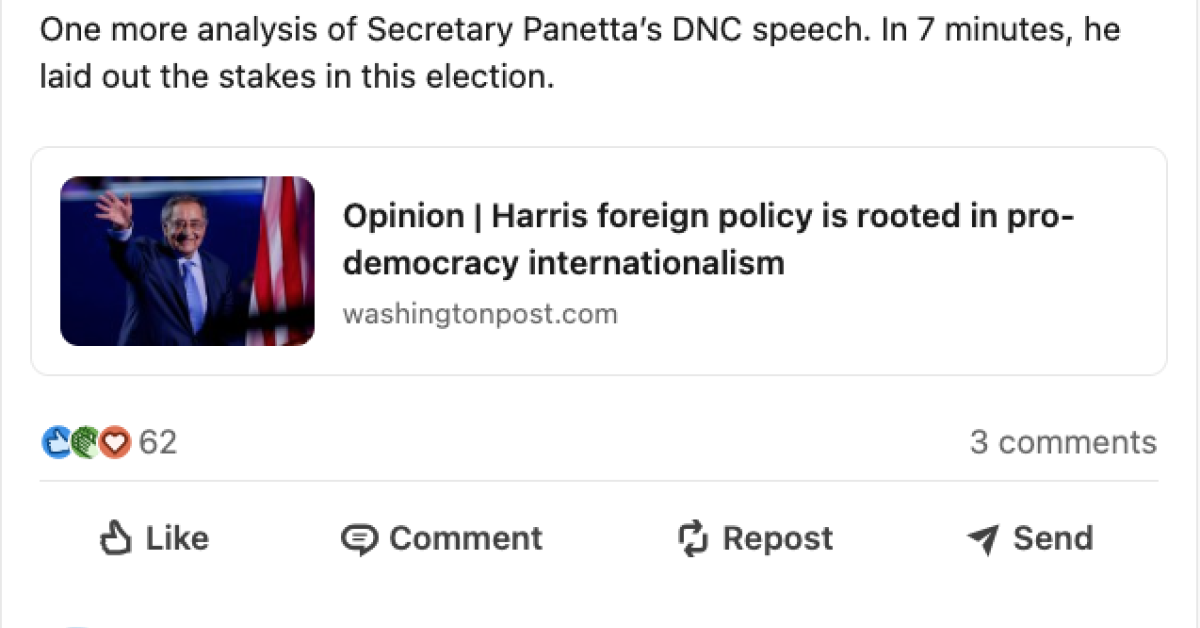Send the post to a connection
Image resolution: width=1200 pixels, height=628 pixels.
click(1029, 537)
